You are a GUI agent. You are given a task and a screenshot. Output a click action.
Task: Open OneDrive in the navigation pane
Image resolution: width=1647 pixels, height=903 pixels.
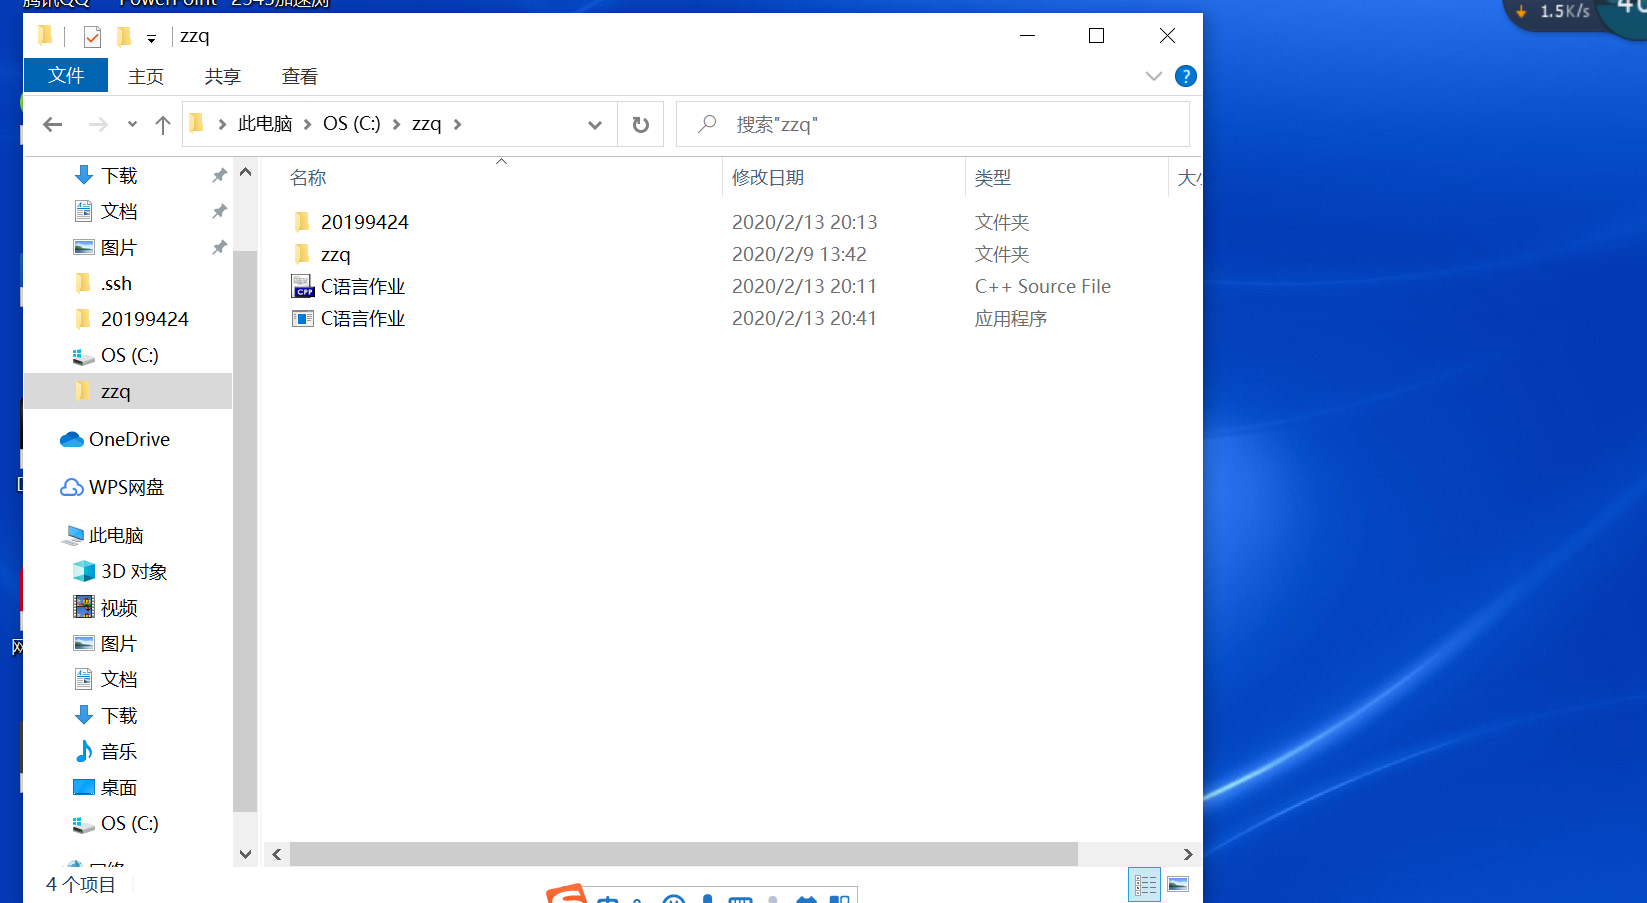pyautogui.click(x=129, y=440)
